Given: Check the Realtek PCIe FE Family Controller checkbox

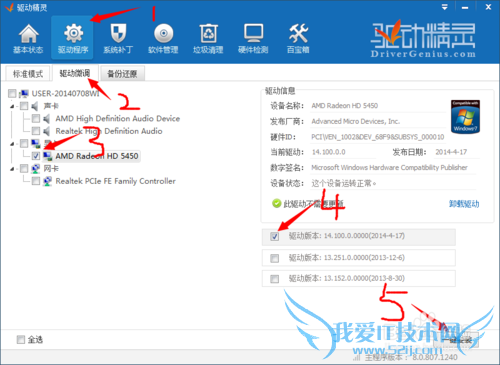Looking at the screenshot, I should (x=36, y=181).
